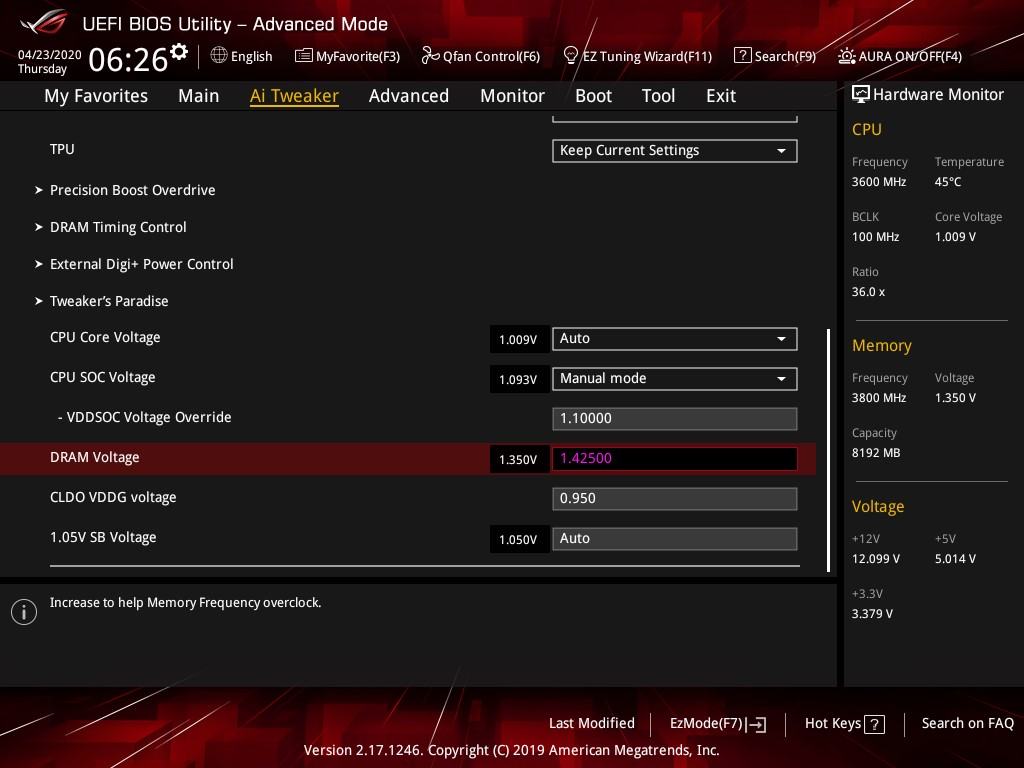Open Qfan Control(F6) text label
Viewport: 1024px width, 768px height.
(491, 57)
